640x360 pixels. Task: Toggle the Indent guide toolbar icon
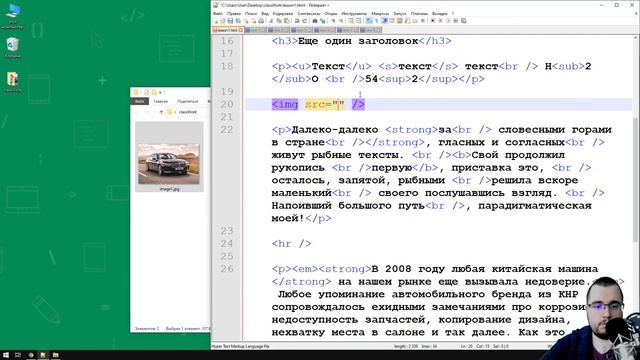(x=384, y=20)
